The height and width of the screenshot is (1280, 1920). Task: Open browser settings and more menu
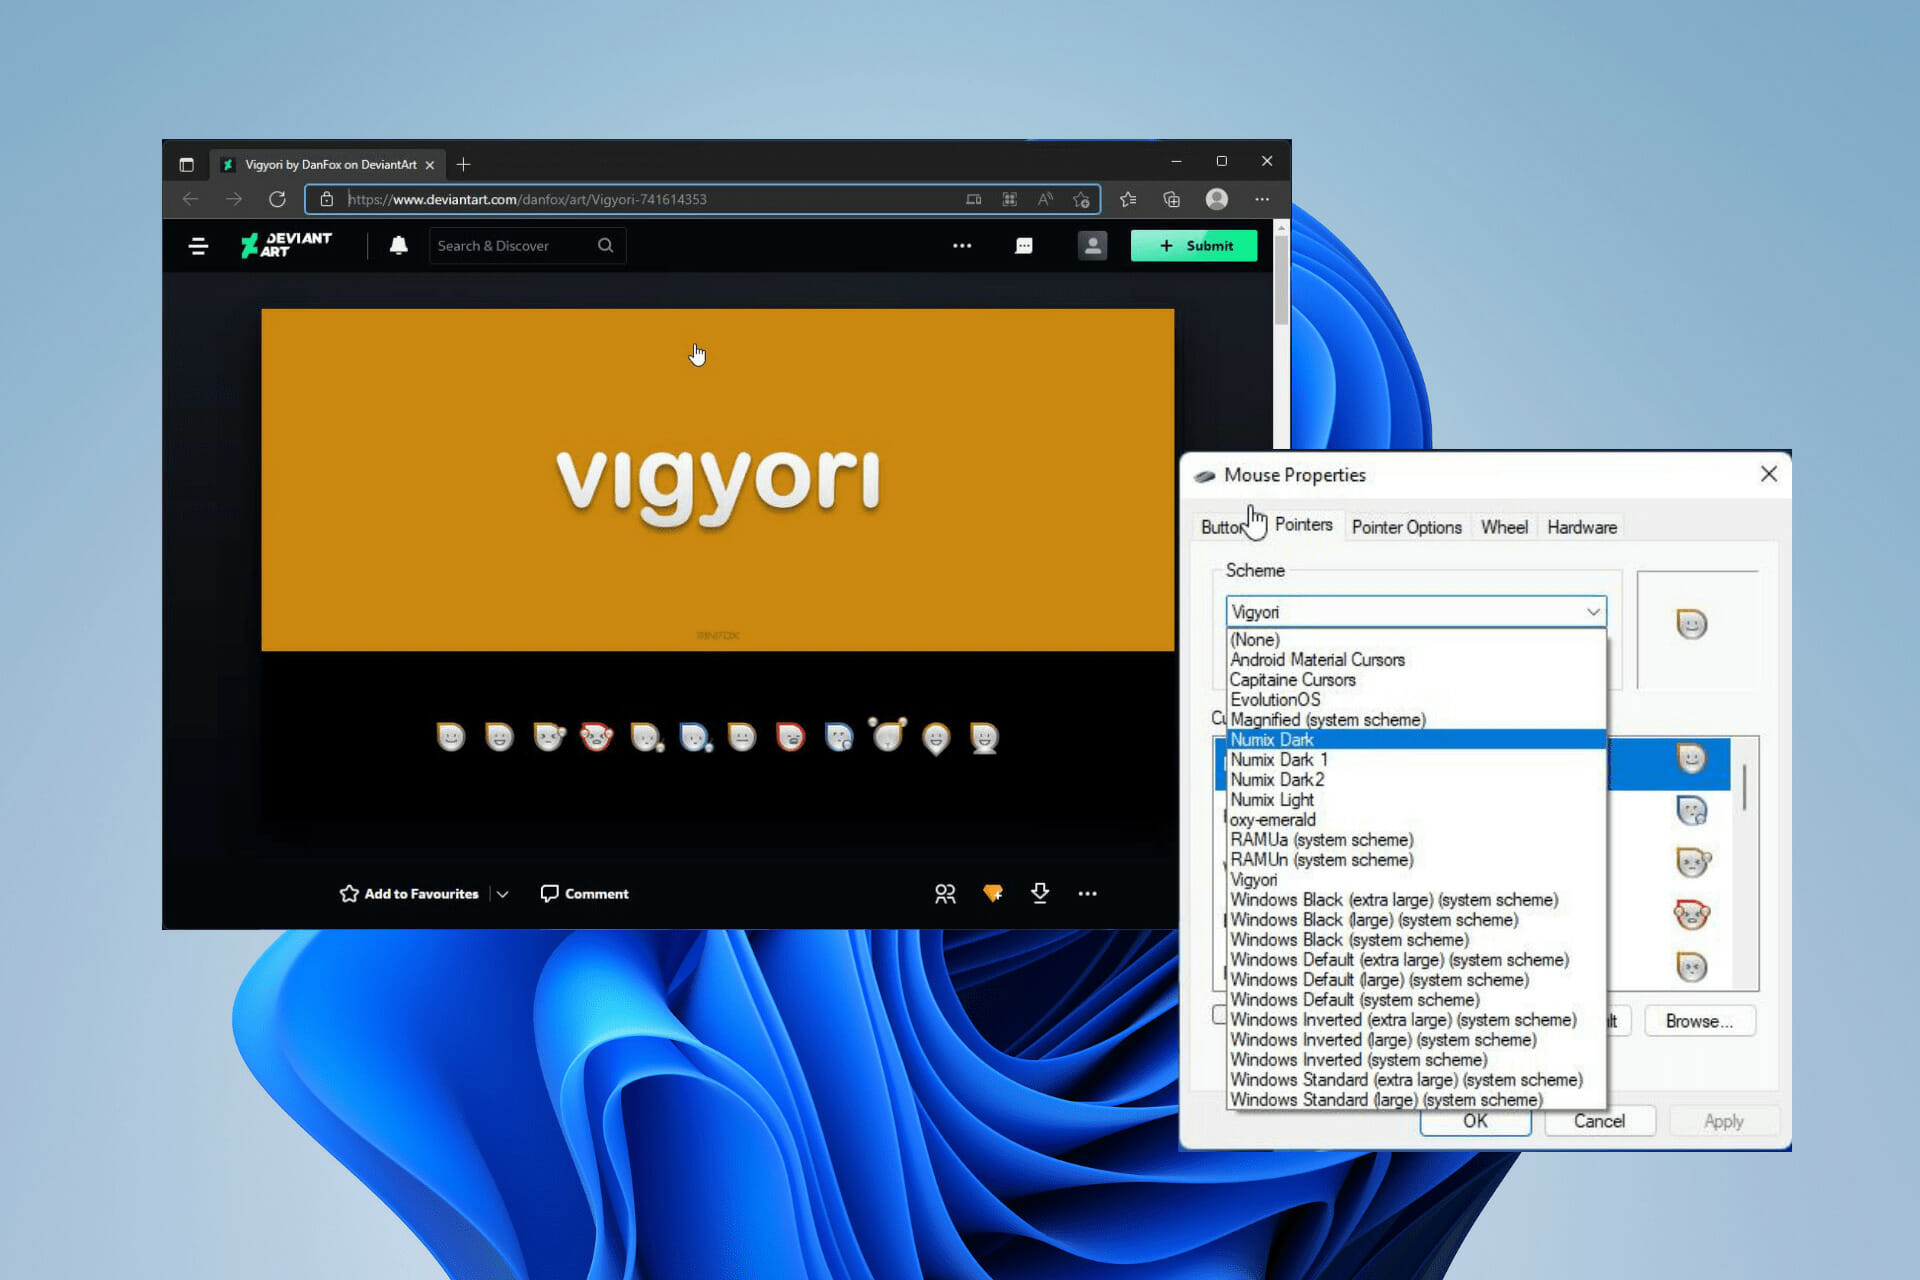point(1262,199)
